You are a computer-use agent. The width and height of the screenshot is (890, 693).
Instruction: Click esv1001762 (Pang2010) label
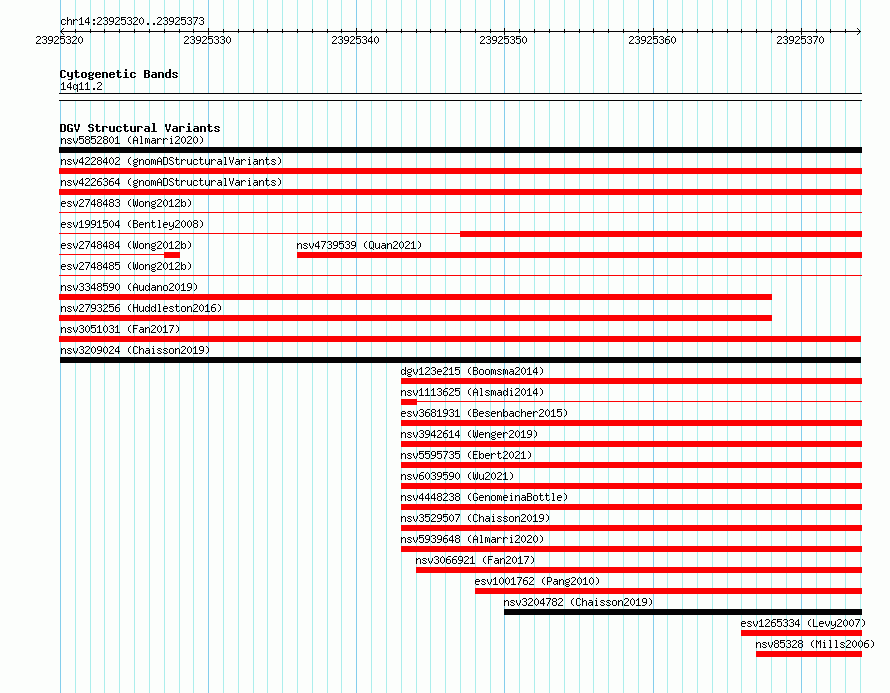(538, 581)
